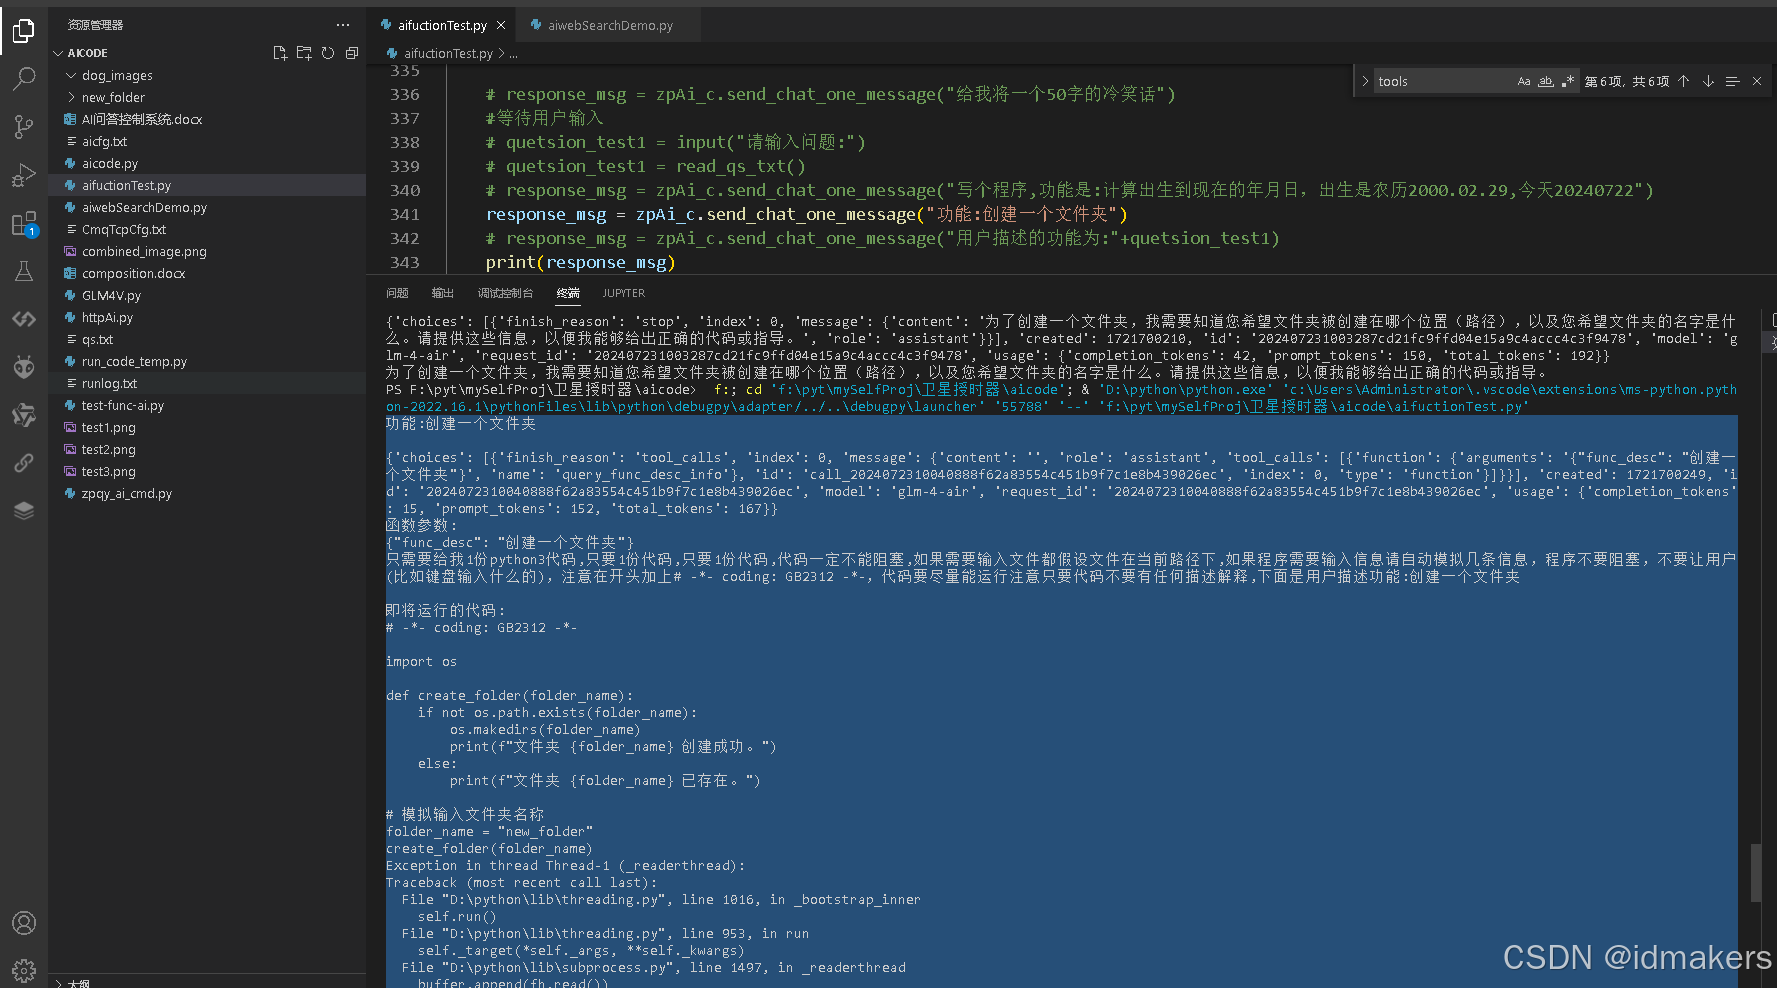Open aicode.py in explorer
Viewport: 1777px width, 988px height.
pyautogui.click(x=110, y=163)
